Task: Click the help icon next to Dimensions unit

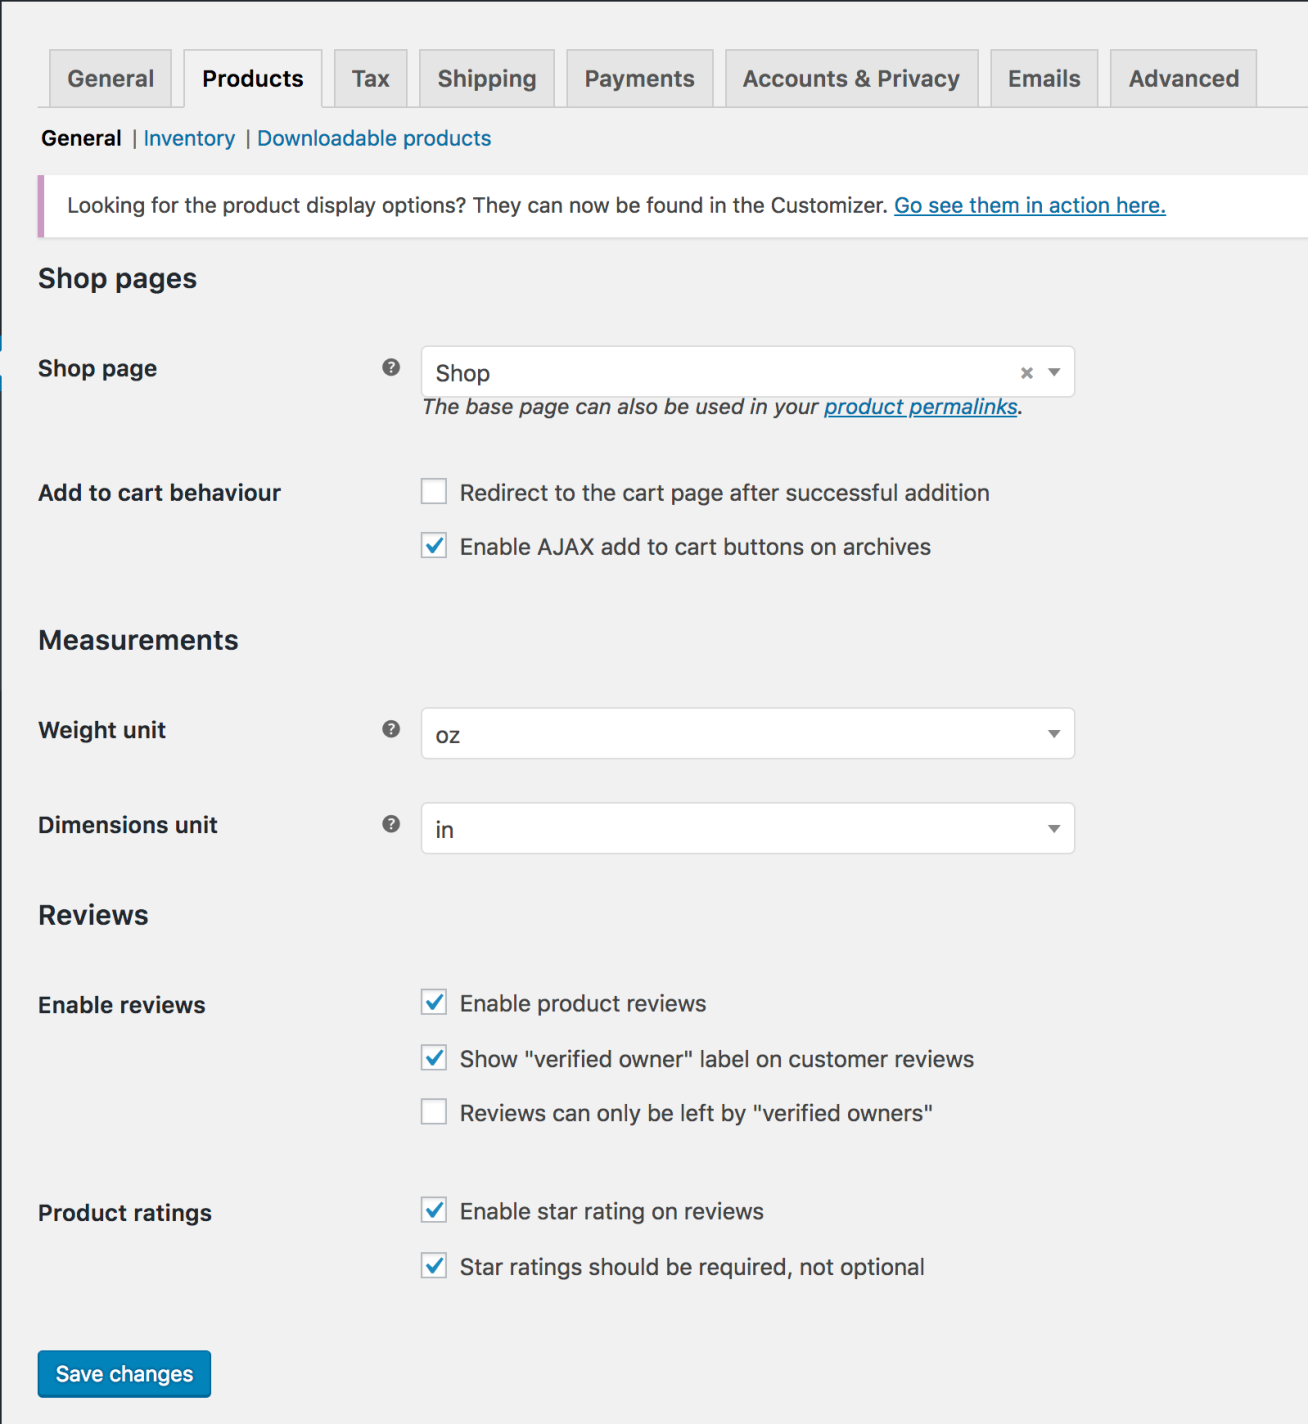Action: click(x=390, y=825)
